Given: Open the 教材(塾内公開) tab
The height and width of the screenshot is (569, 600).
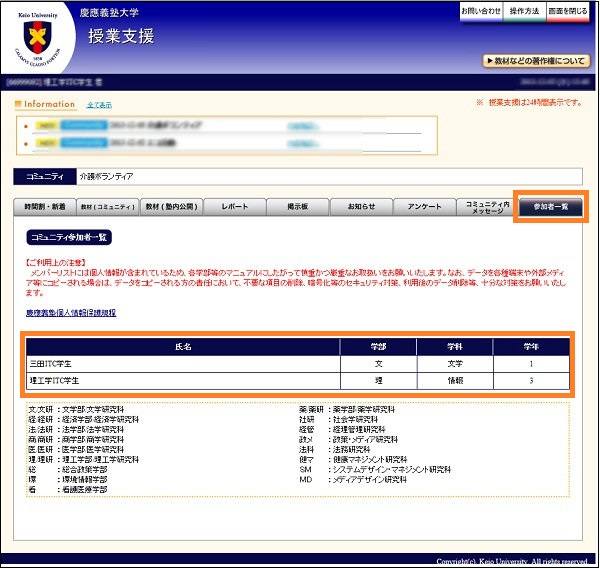Looking at the screenshot, I should [171, 206].
